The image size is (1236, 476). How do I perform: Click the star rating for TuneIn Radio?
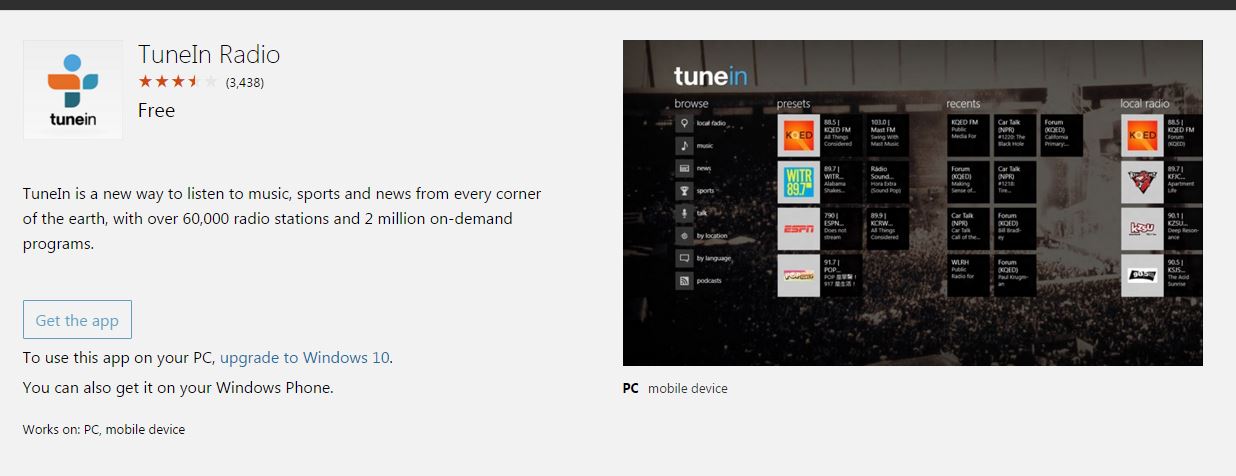point(177,82)
